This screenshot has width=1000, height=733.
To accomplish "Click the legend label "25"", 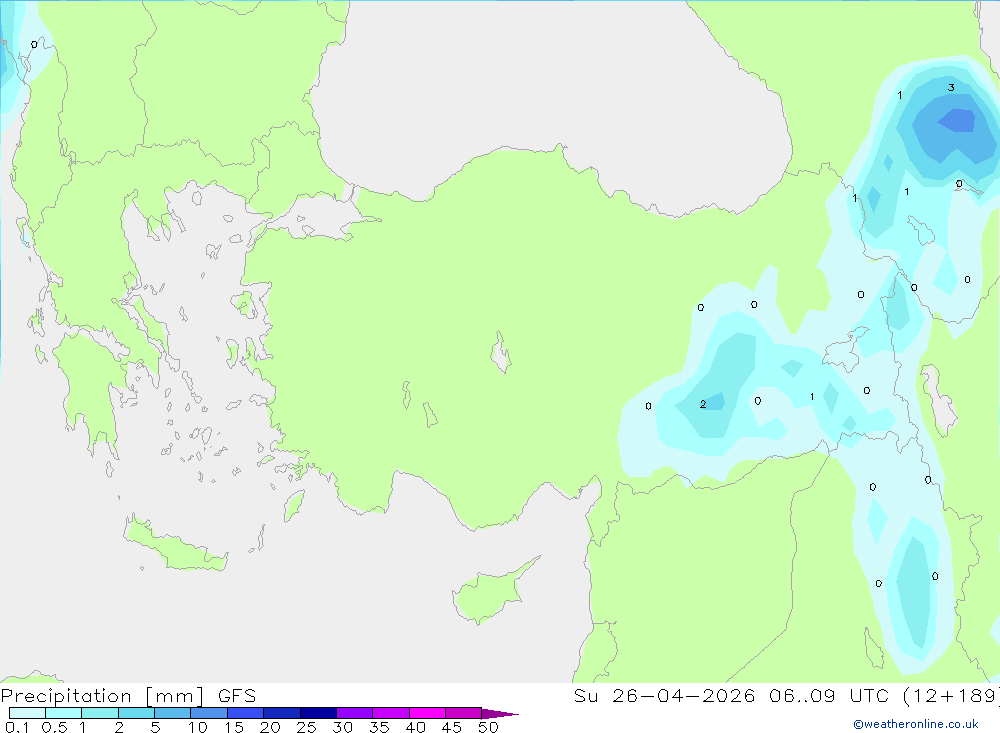I will (307, 727).
